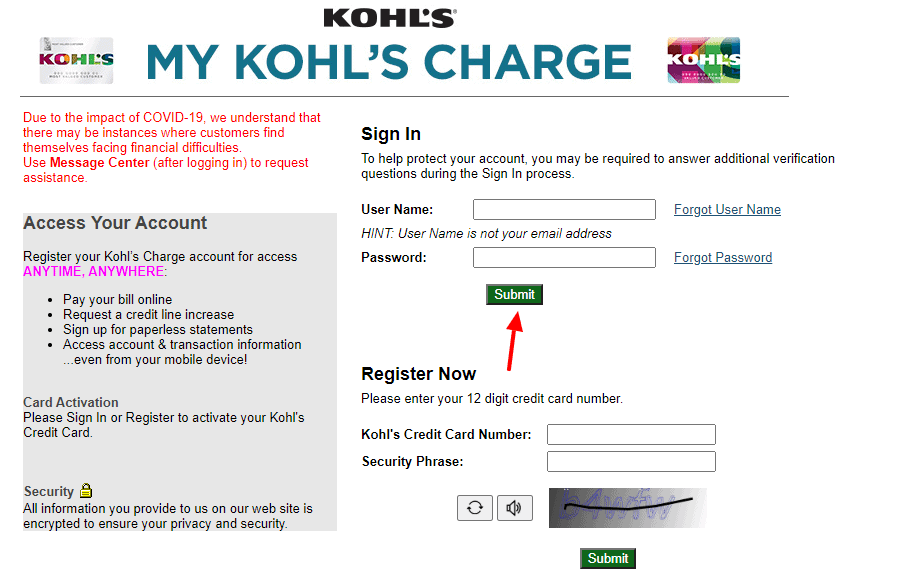The image size is (906, 587).
Task: Click the Register Now heading
Action: (418, 374)
